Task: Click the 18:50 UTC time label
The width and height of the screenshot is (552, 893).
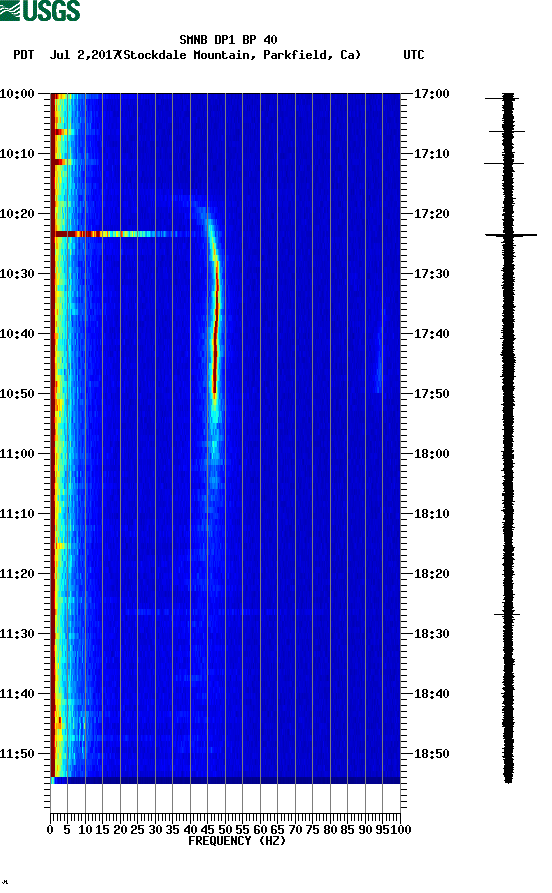Action: coord(432,754)
